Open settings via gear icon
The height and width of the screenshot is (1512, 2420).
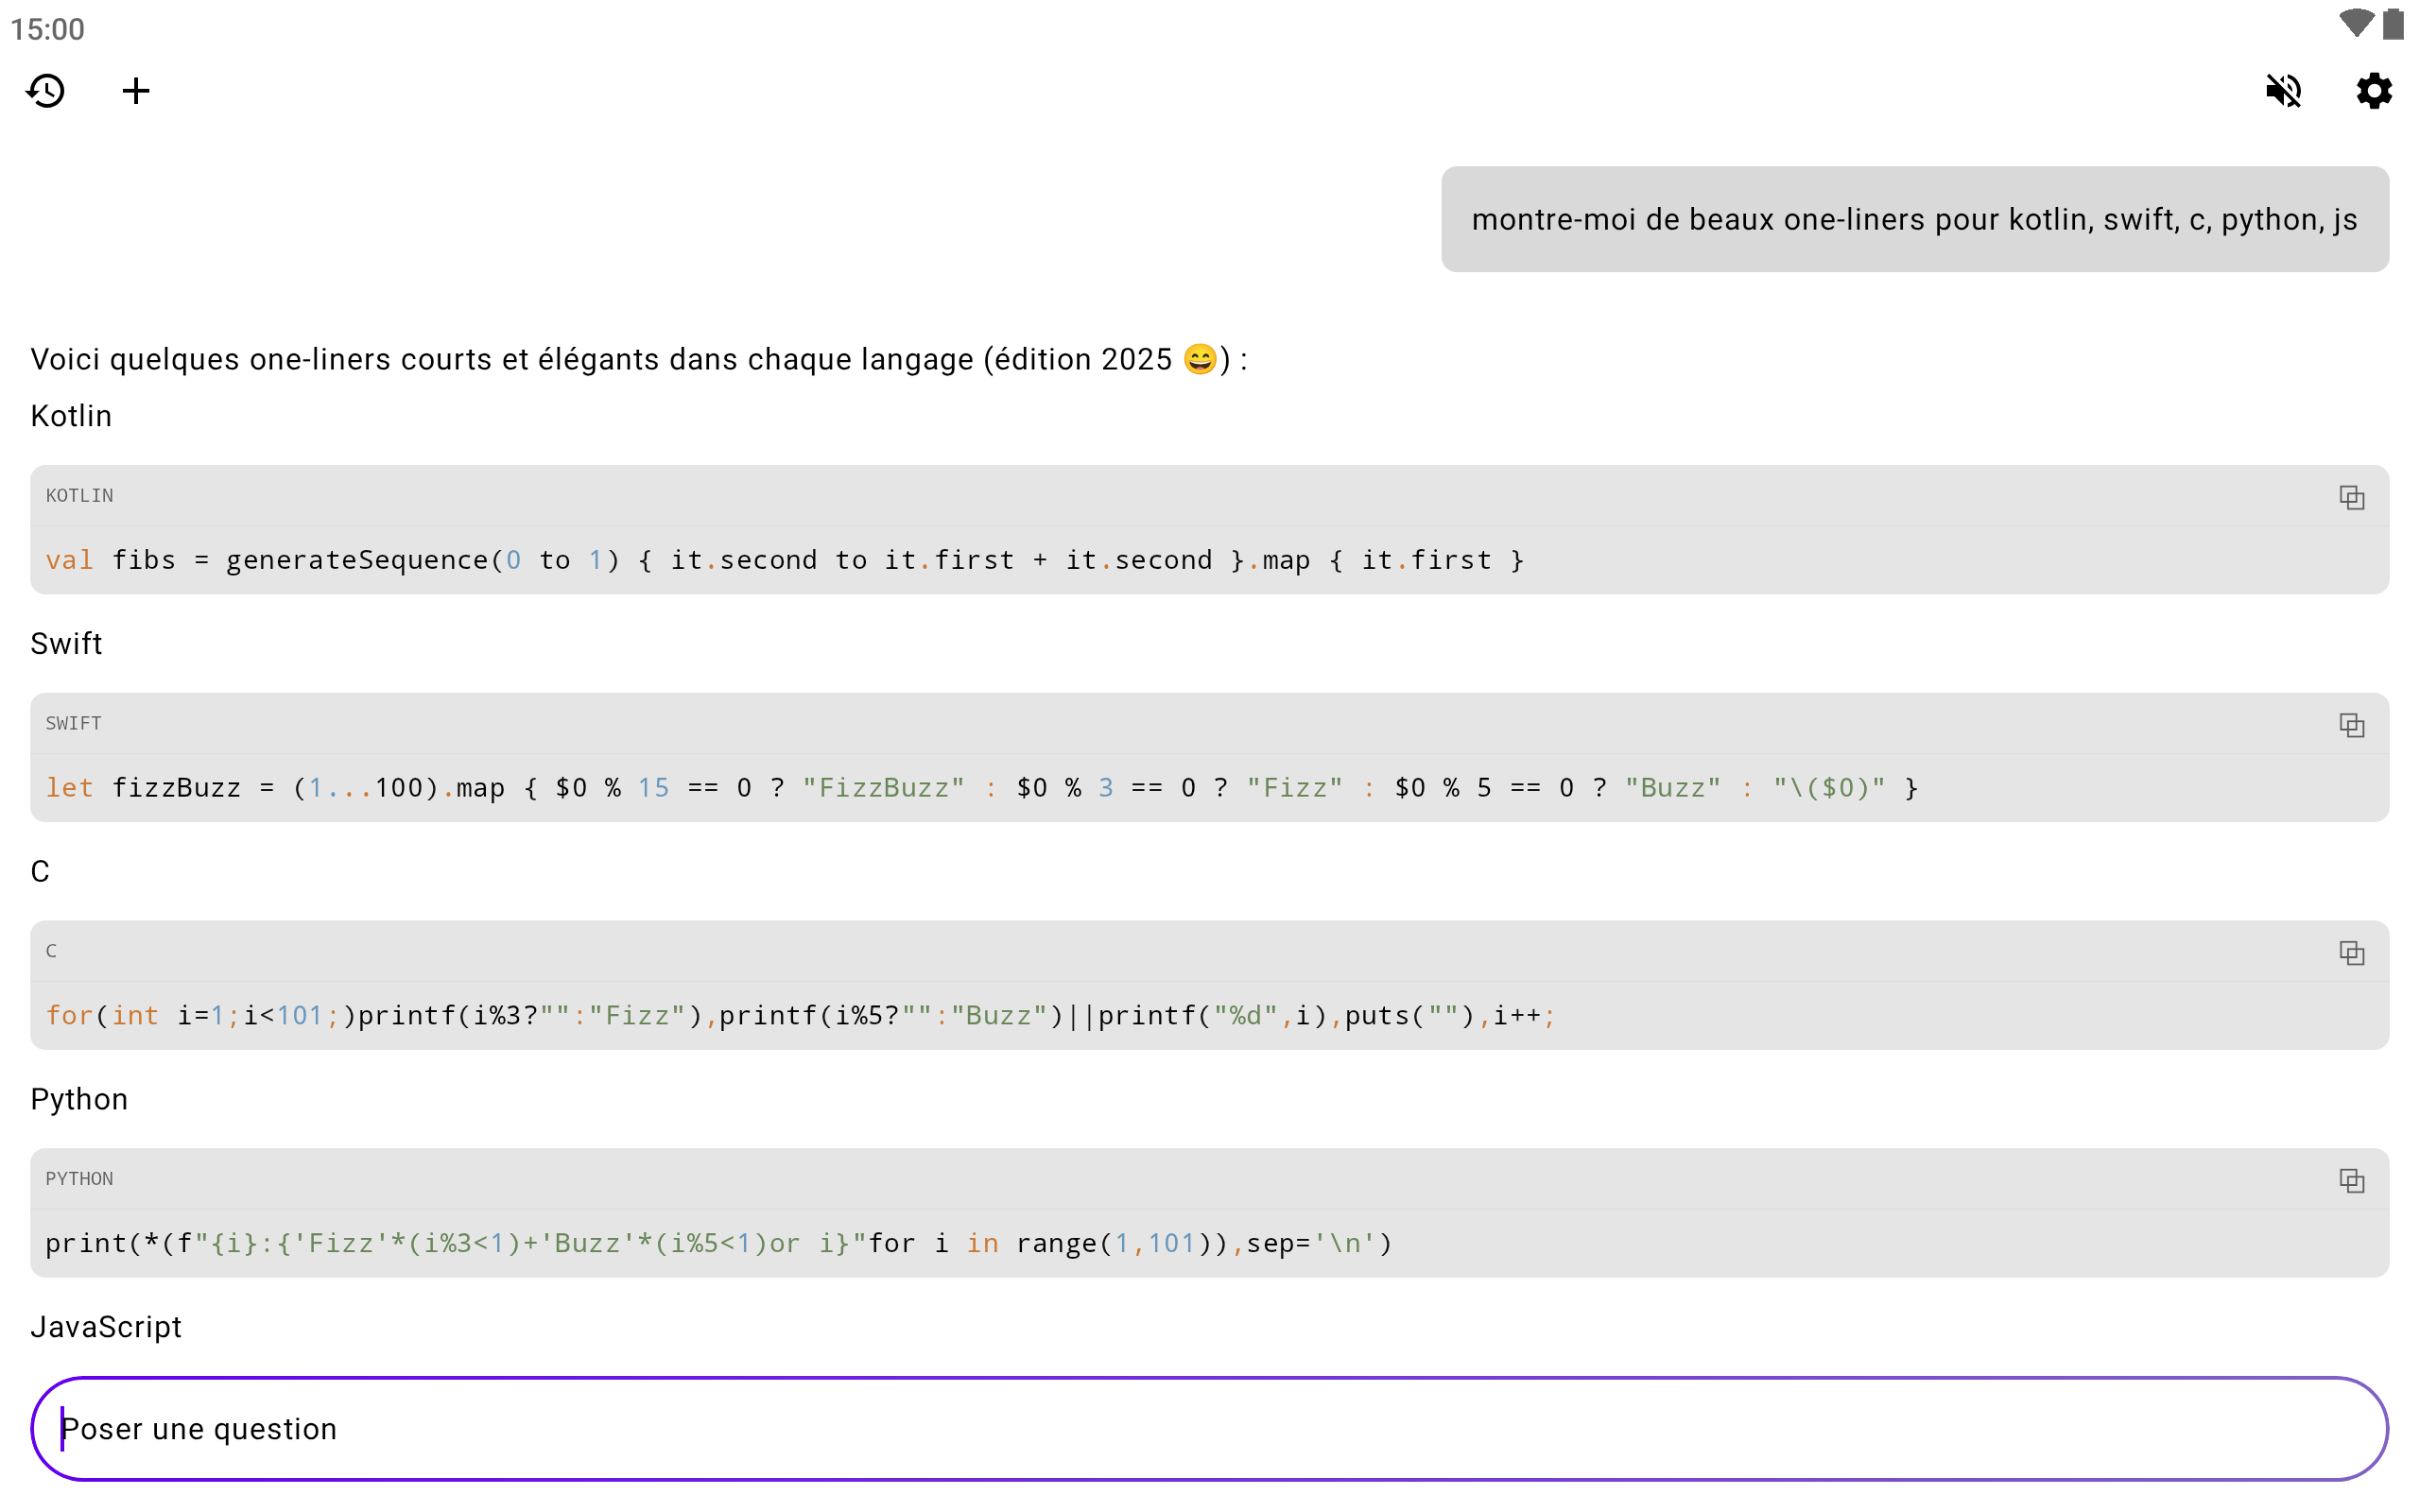click(2373, 91)
